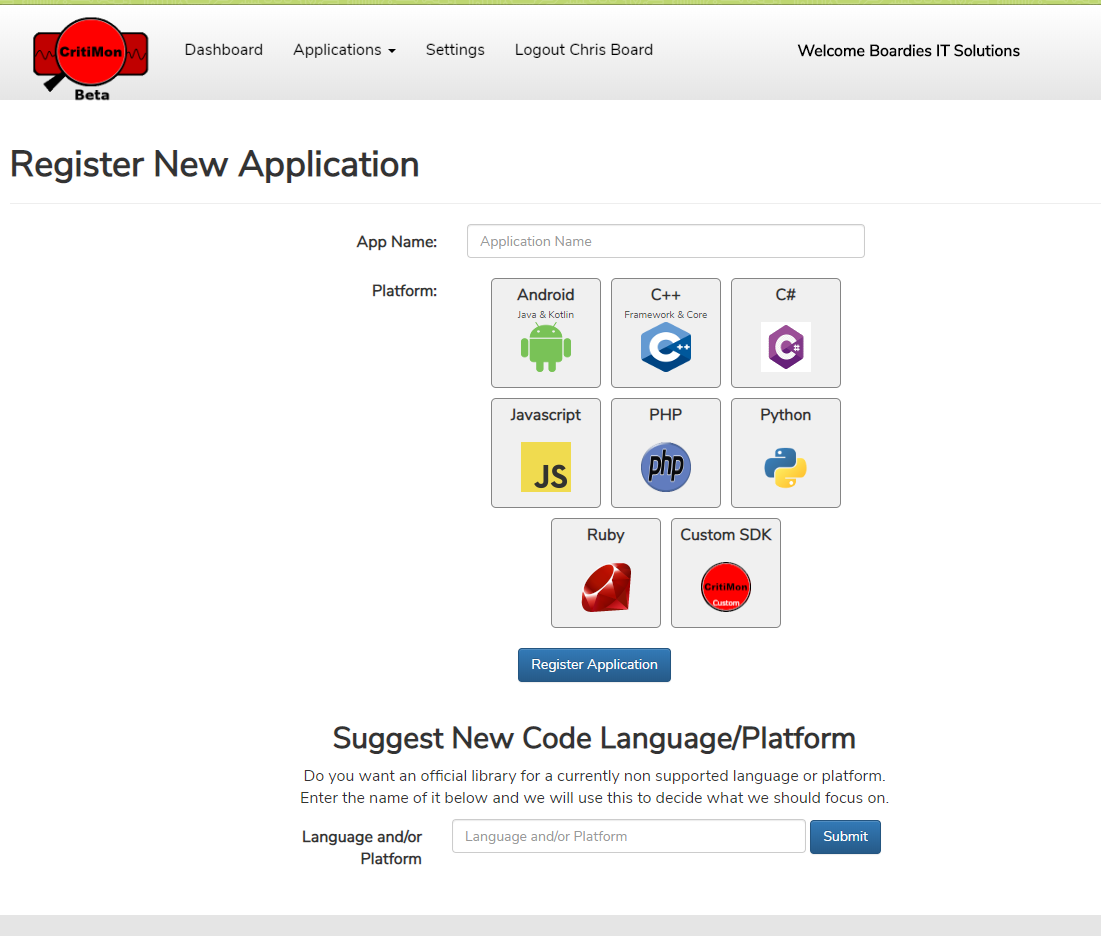Go to Settings in the navbar

[455, 50]
